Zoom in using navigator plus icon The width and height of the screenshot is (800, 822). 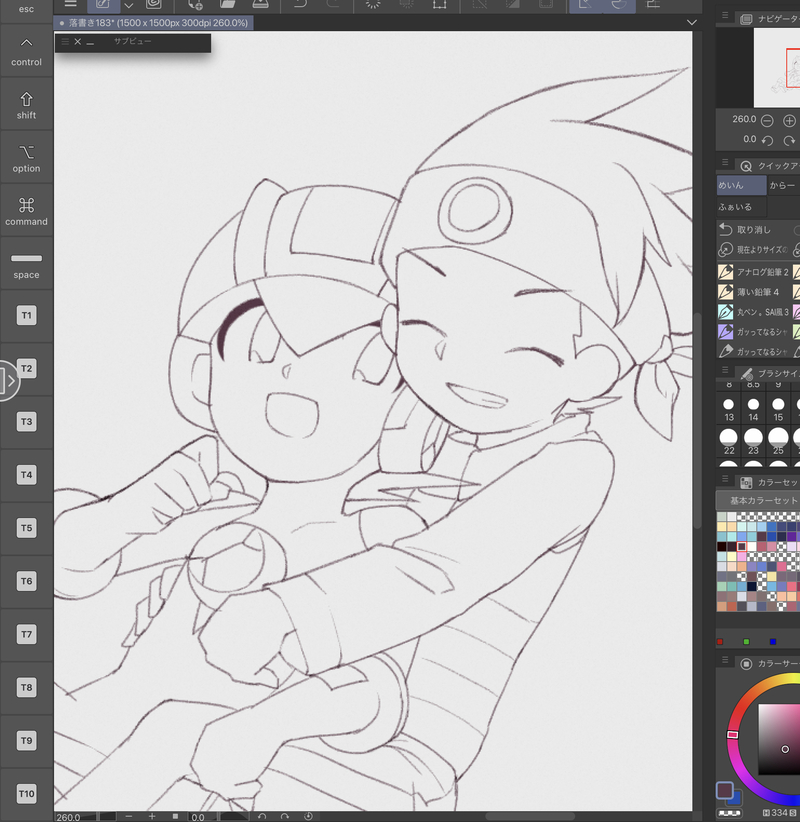[789, 121]
